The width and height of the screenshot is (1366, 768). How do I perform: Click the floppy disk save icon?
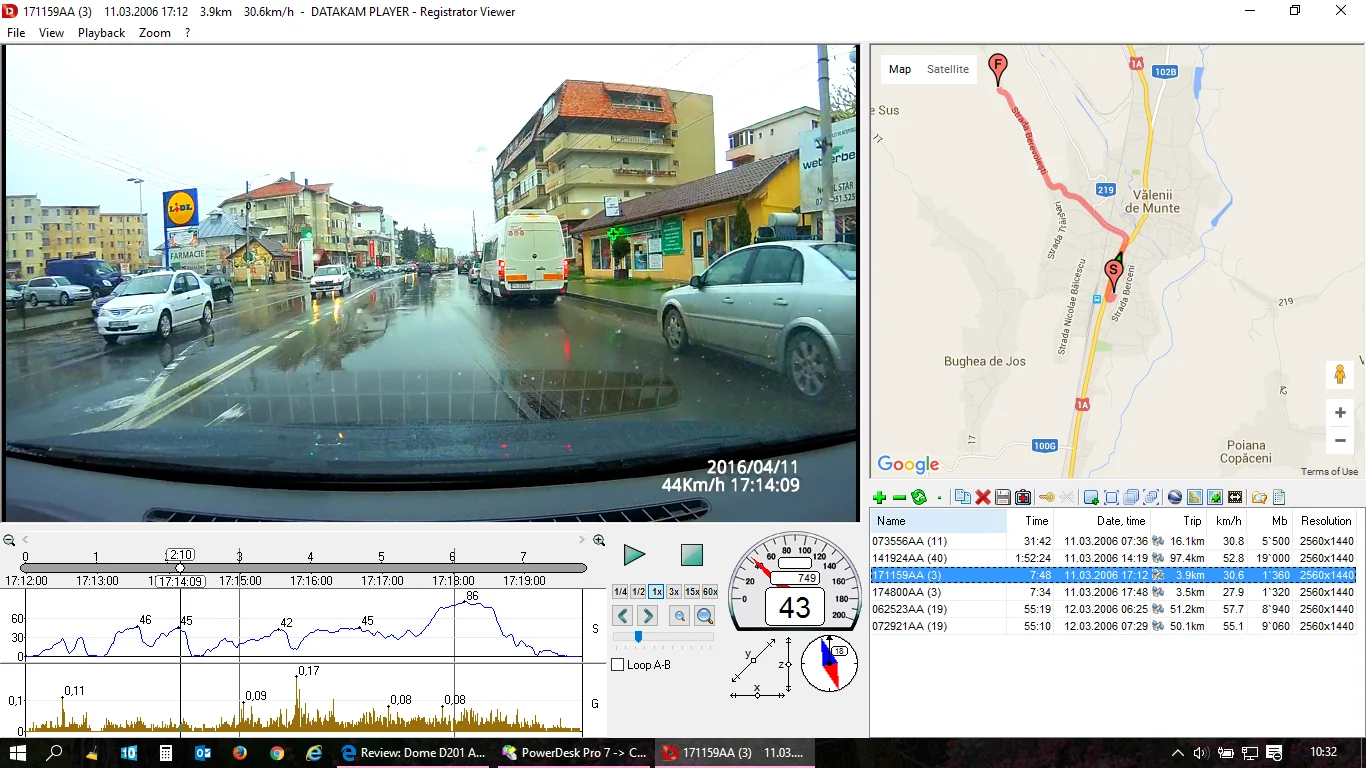(x=1002, y=497)
